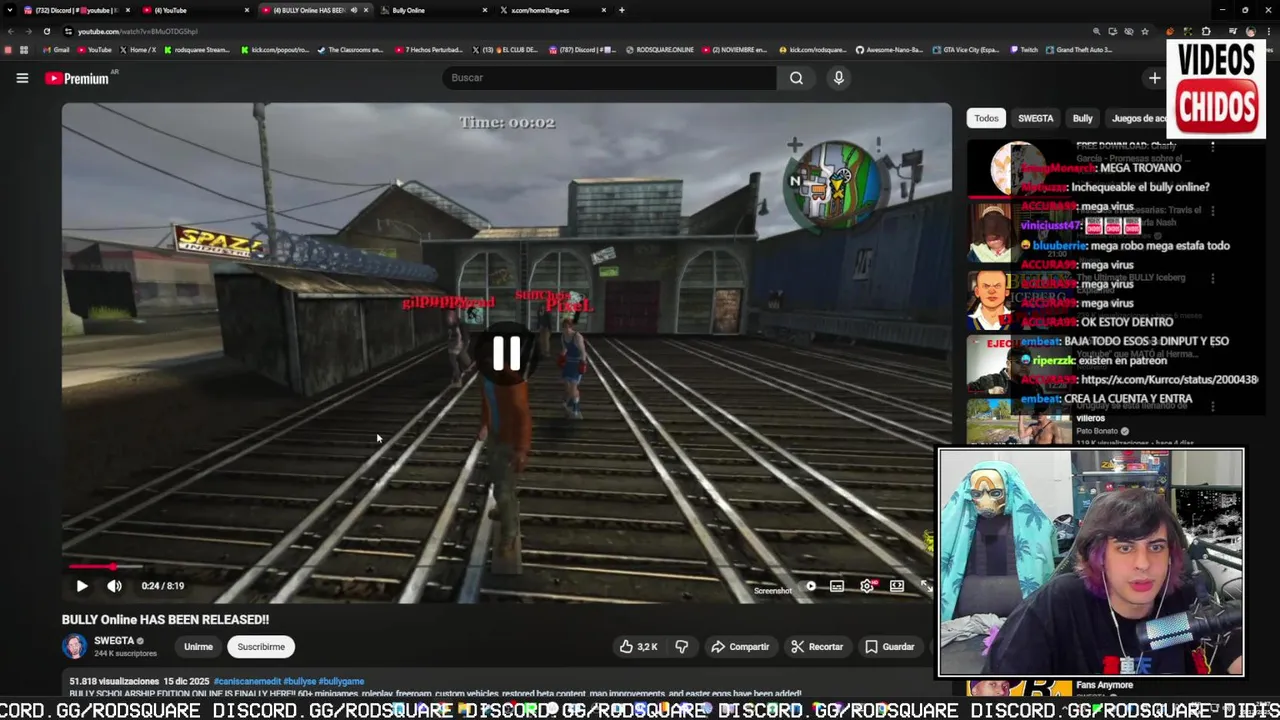
Task: Click the large pause overlay icon
Action: (x=506, y=353)
